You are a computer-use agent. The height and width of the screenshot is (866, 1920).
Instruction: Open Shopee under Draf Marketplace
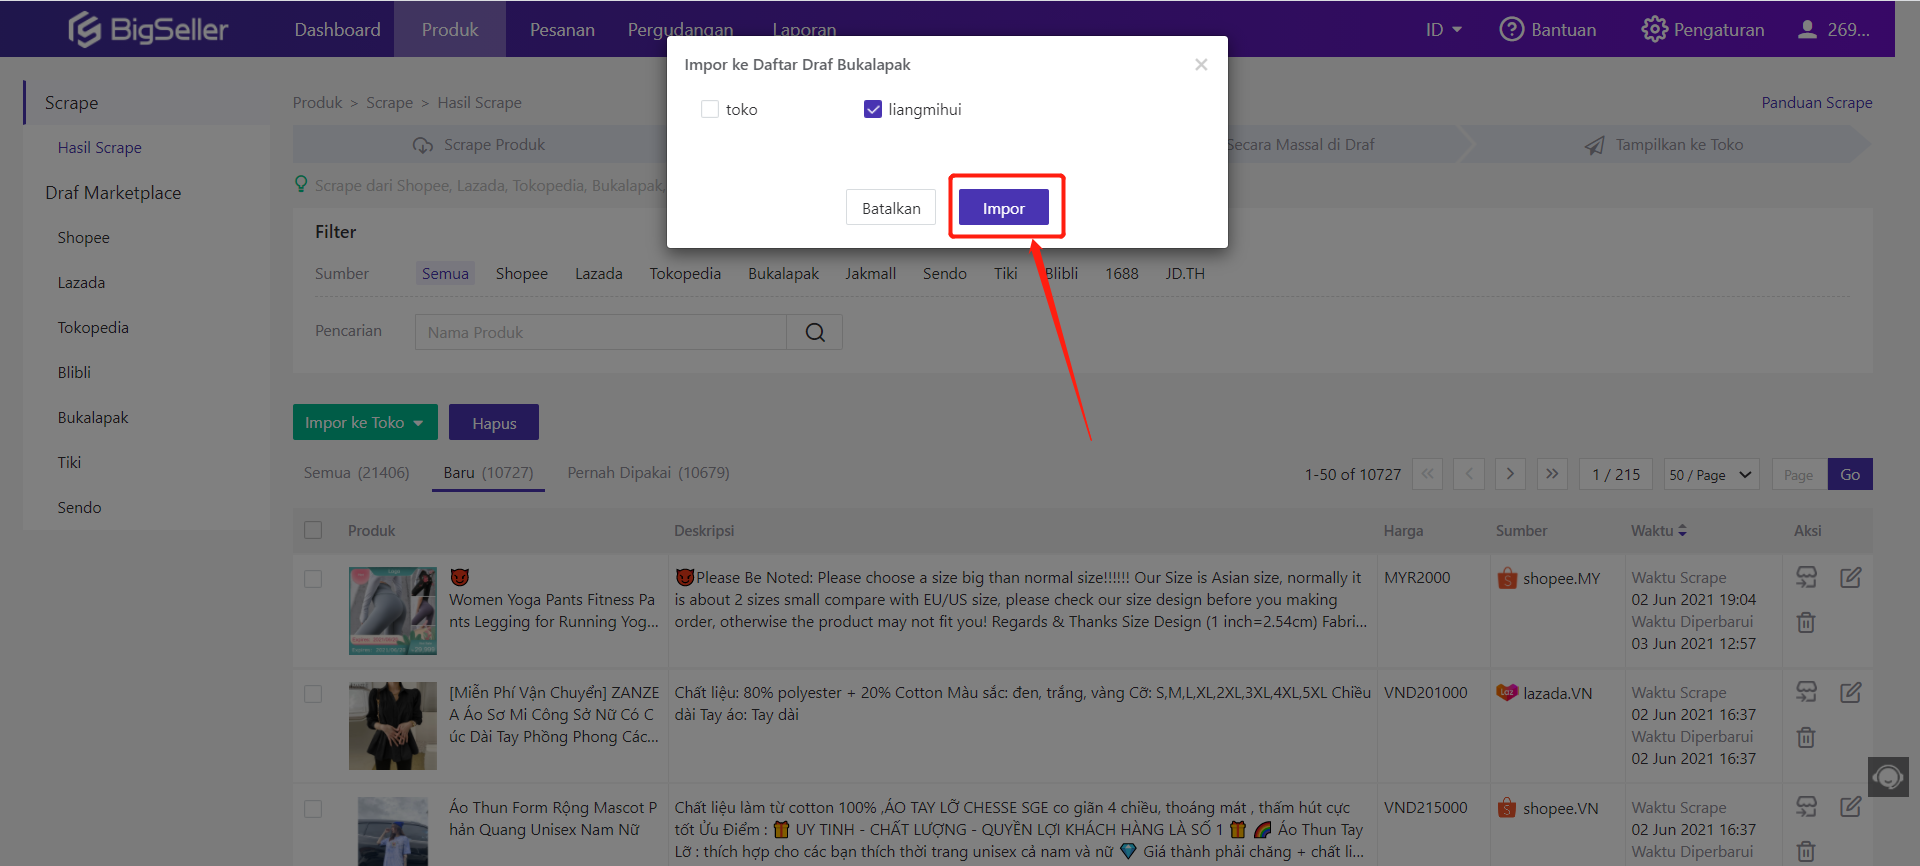[84, 237]
